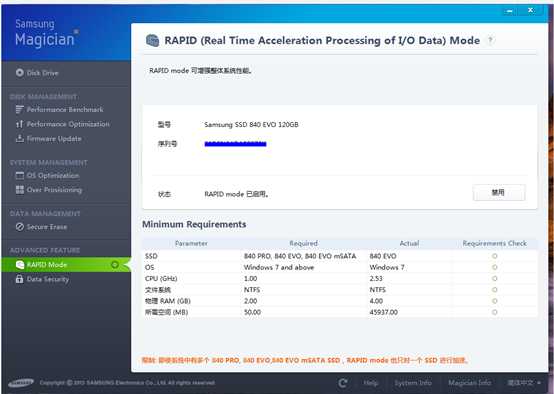Click the RAPID mode help question mark
The height and width of the screenshot is (394, 554).
[x=490, y=40]
